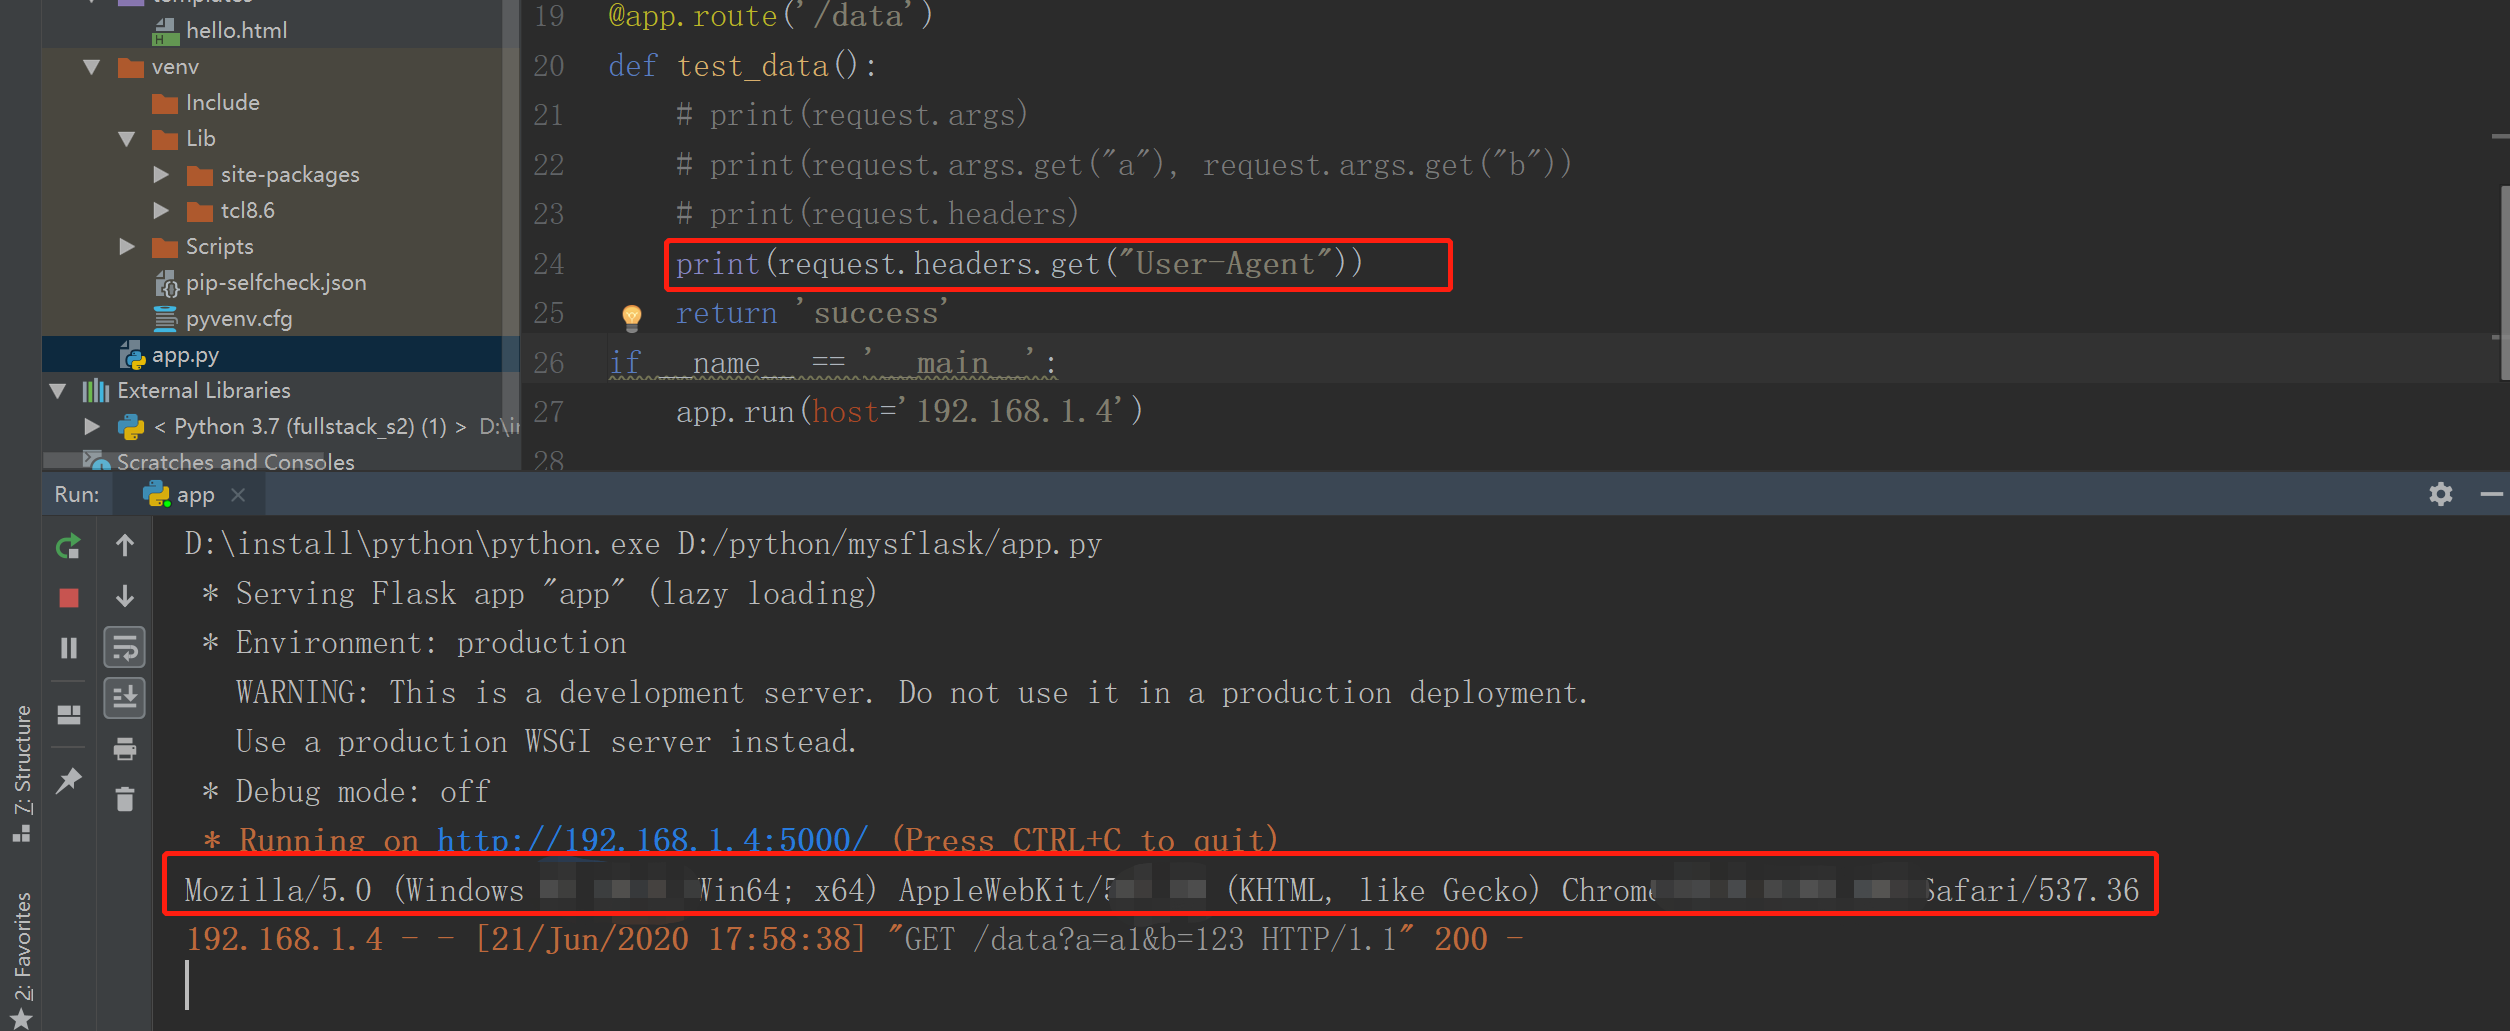Image resolution: width=2510 pixels, height=1031 pixels.
Task: Click the up arrow in Run toolbar
Action: click(x=125, y=545)
